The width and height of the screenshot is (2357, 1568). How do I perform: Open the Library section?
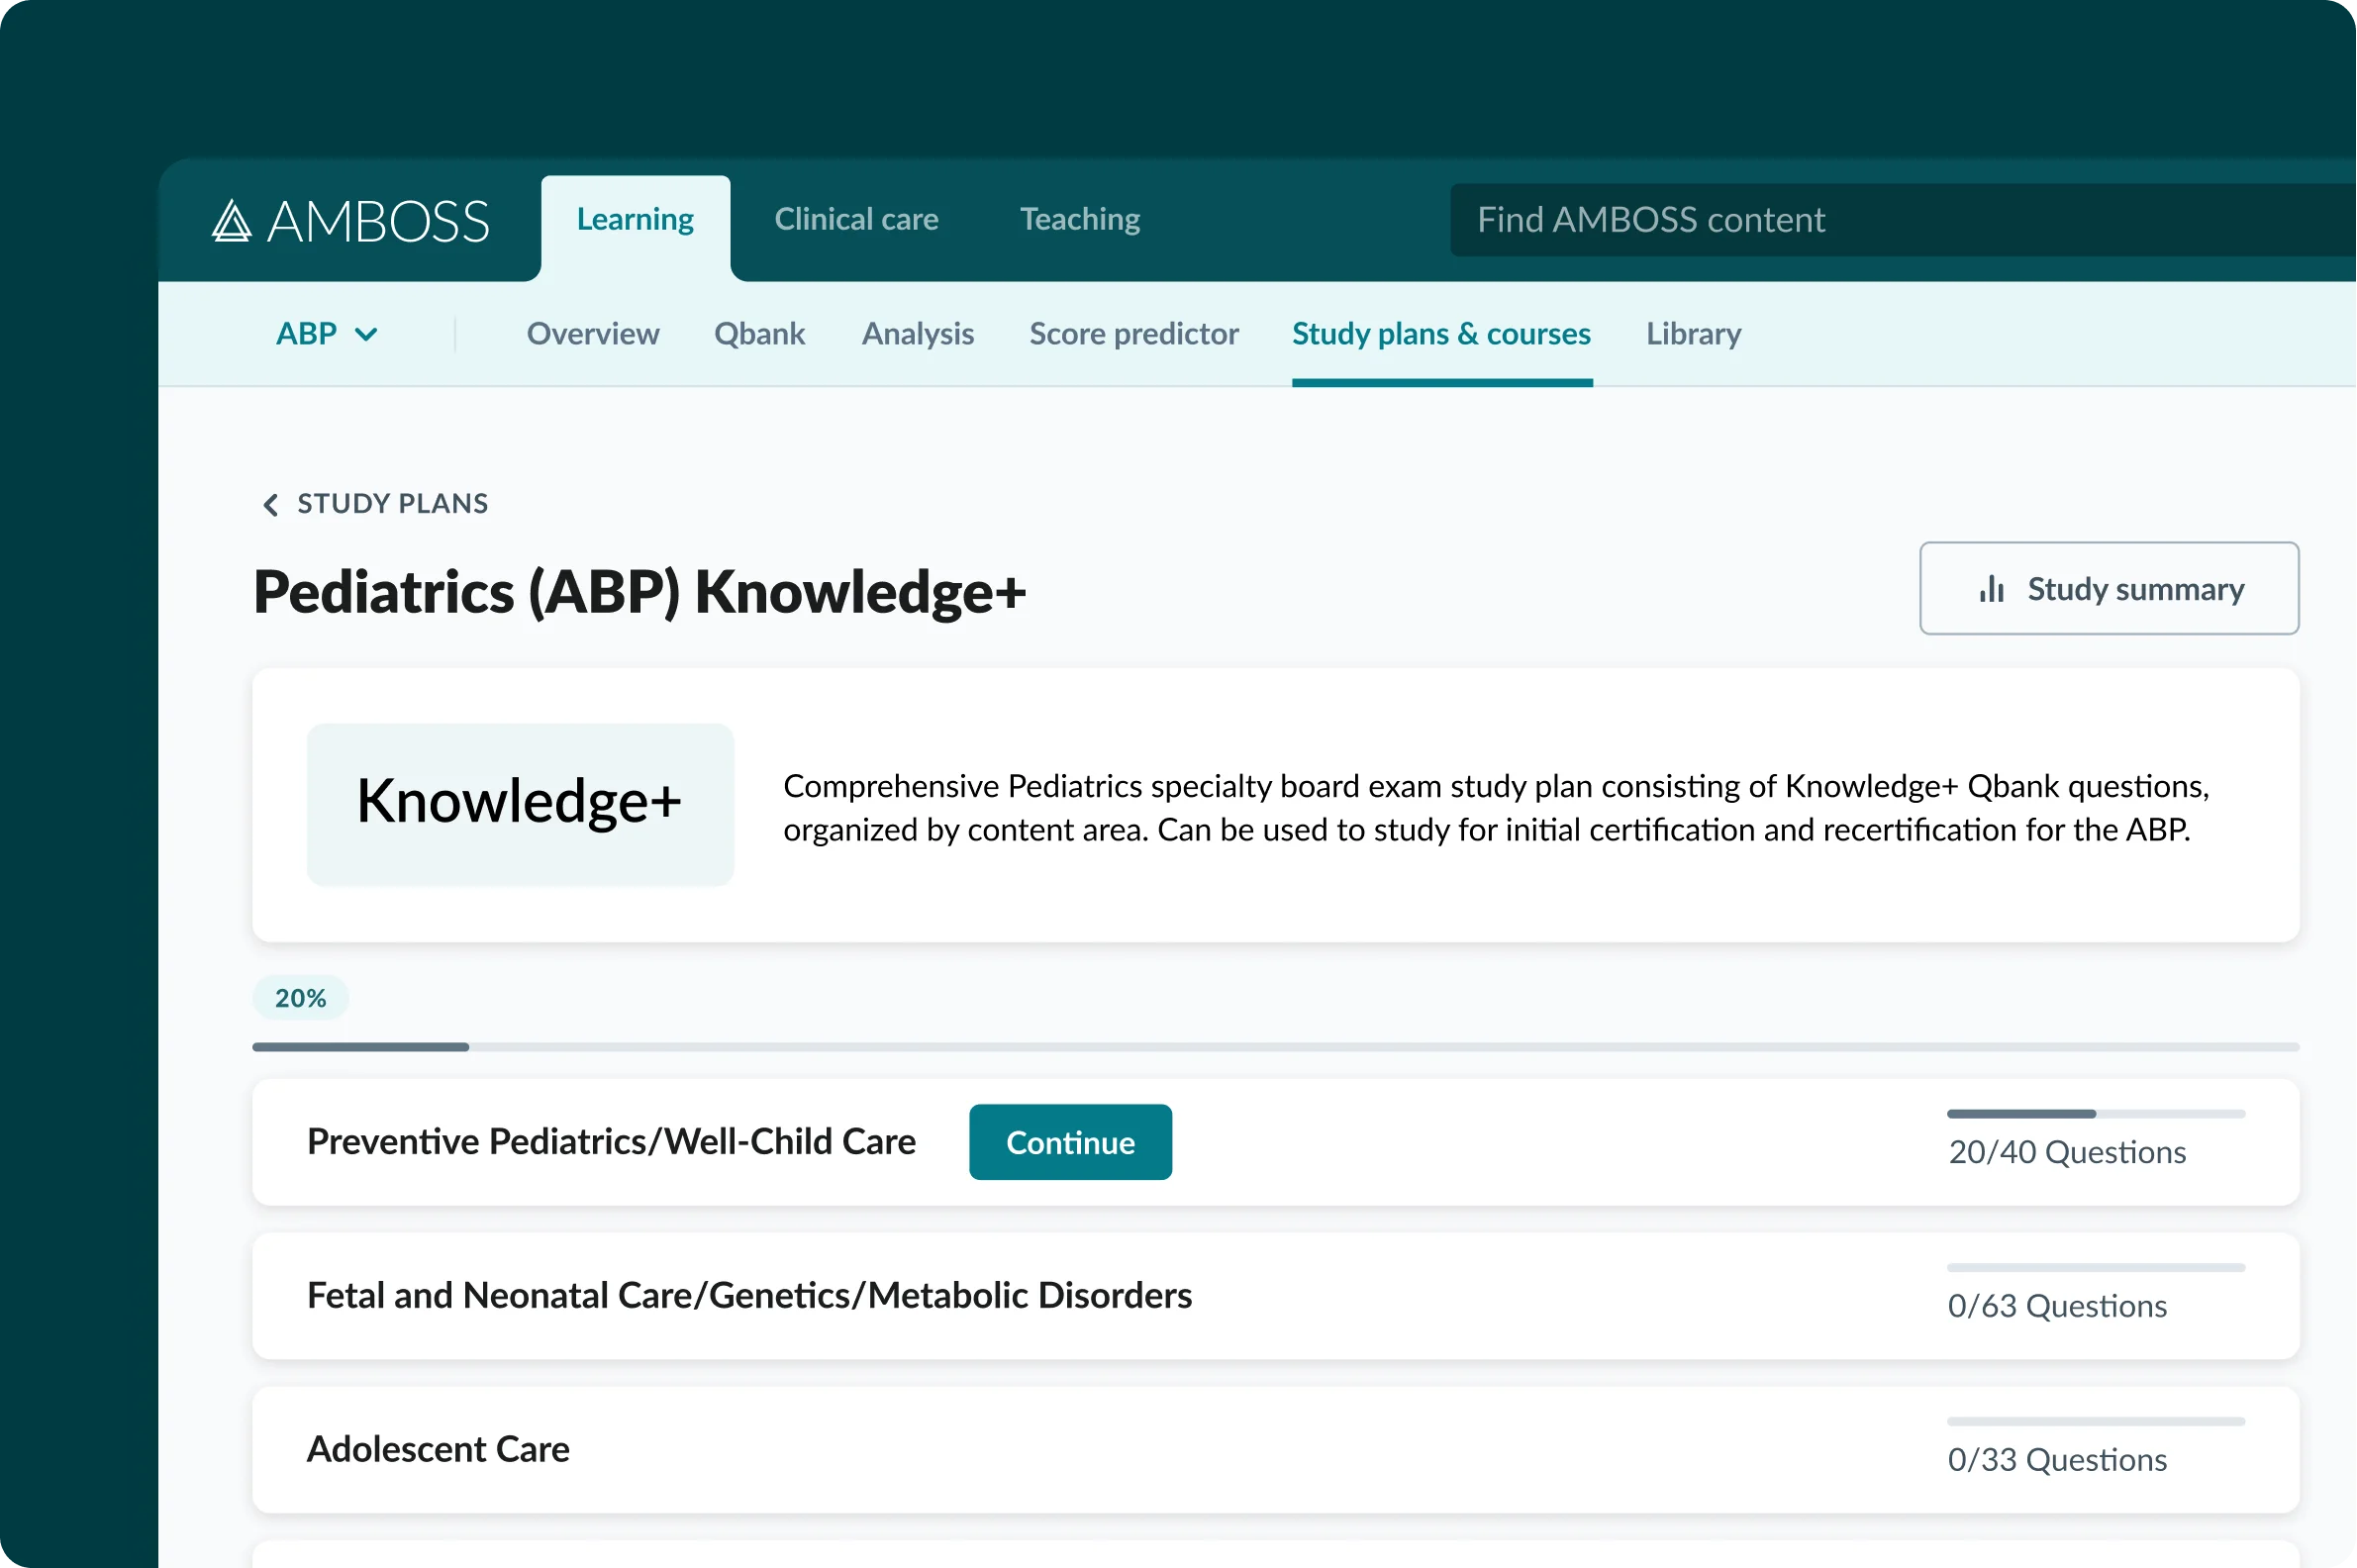tap(1693, 334)
